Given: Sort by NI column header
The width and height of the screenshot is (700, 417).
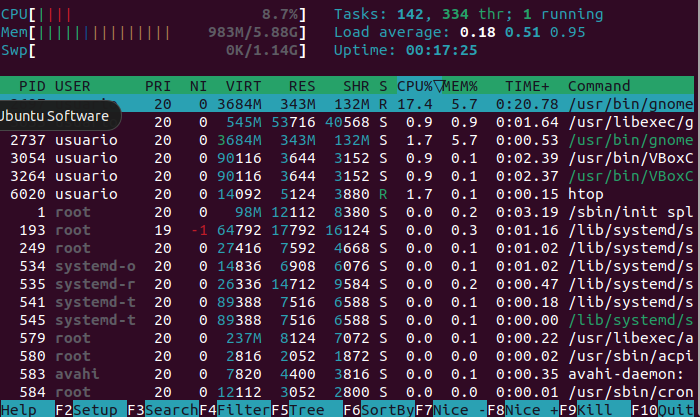Looking at the screenshot, I should [x=198, y=86].
